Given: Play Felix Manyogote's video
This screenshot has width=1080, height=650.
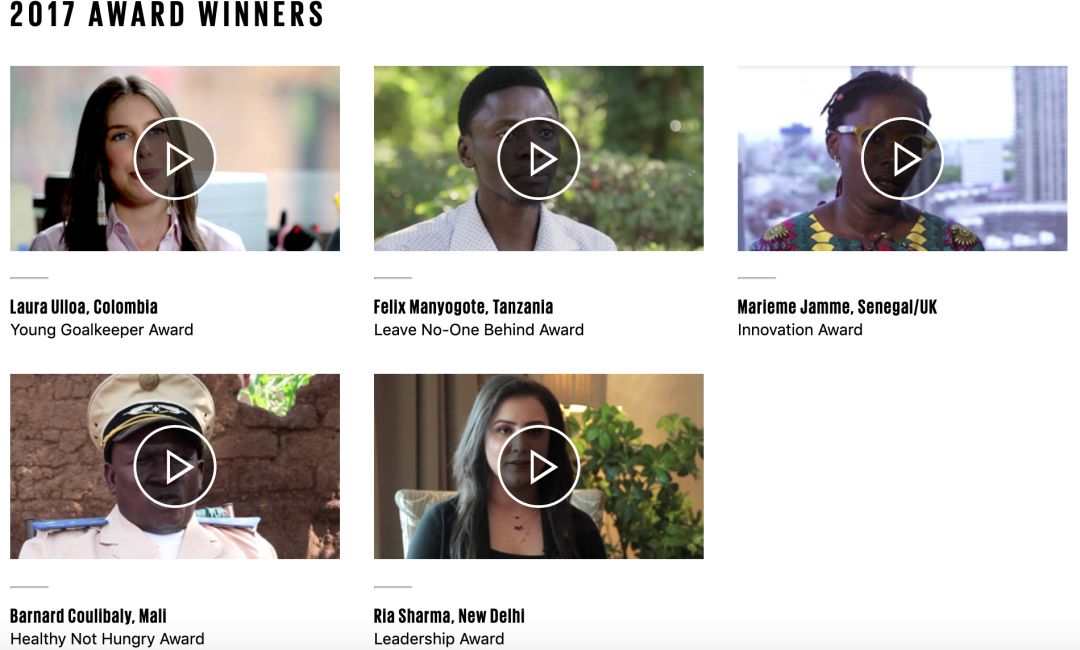Looking at the screenshot, I should pyautogui.click(x=538, y=158).
